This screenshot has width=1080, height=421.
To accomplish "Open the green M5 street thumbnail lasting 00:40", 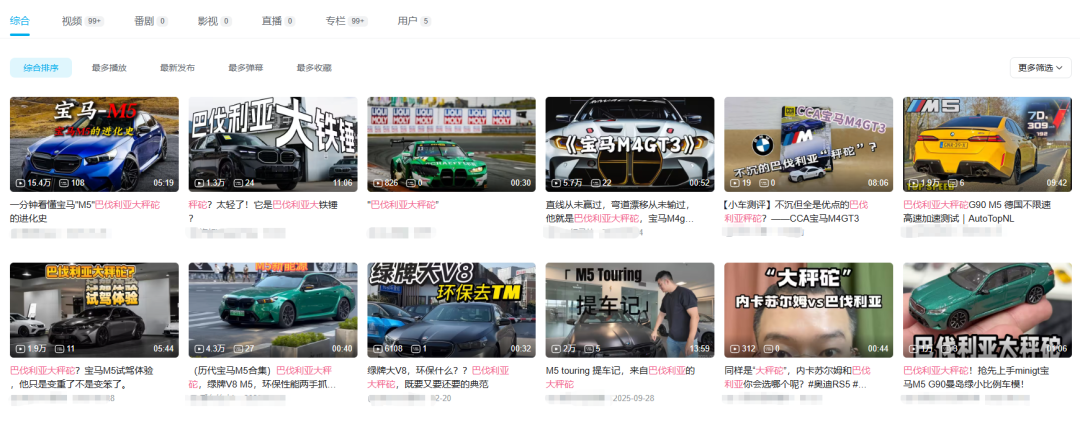I will click(273, 309).
